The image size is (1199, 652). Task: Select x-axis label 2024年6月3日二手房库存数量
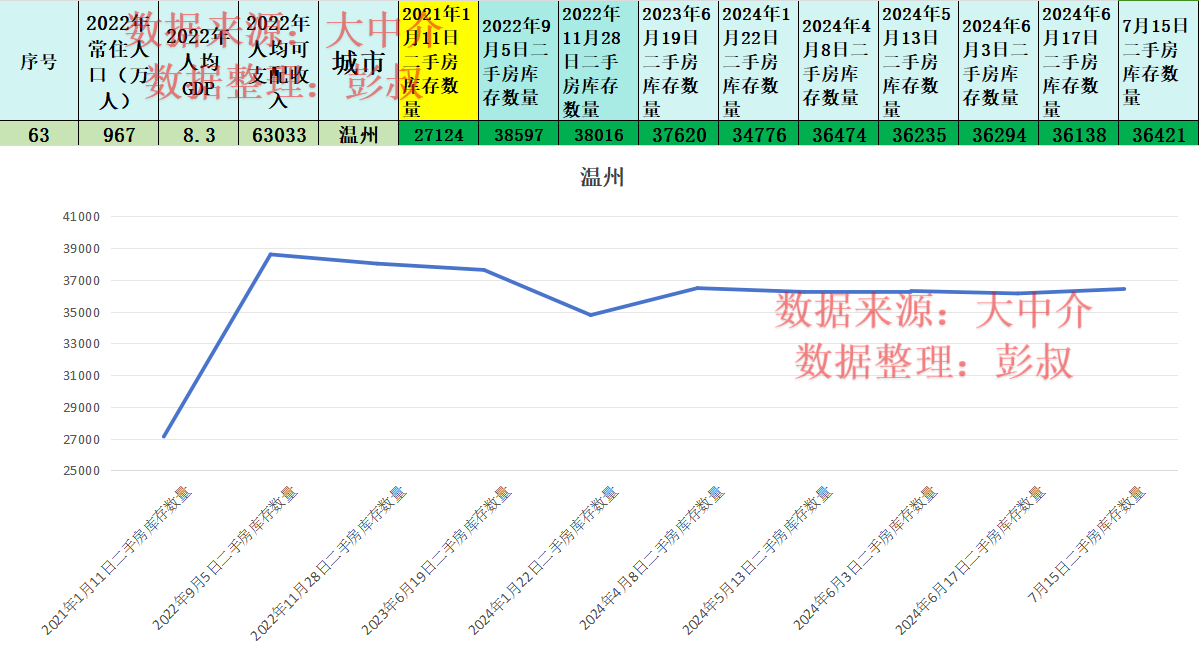tap(864, 558)
